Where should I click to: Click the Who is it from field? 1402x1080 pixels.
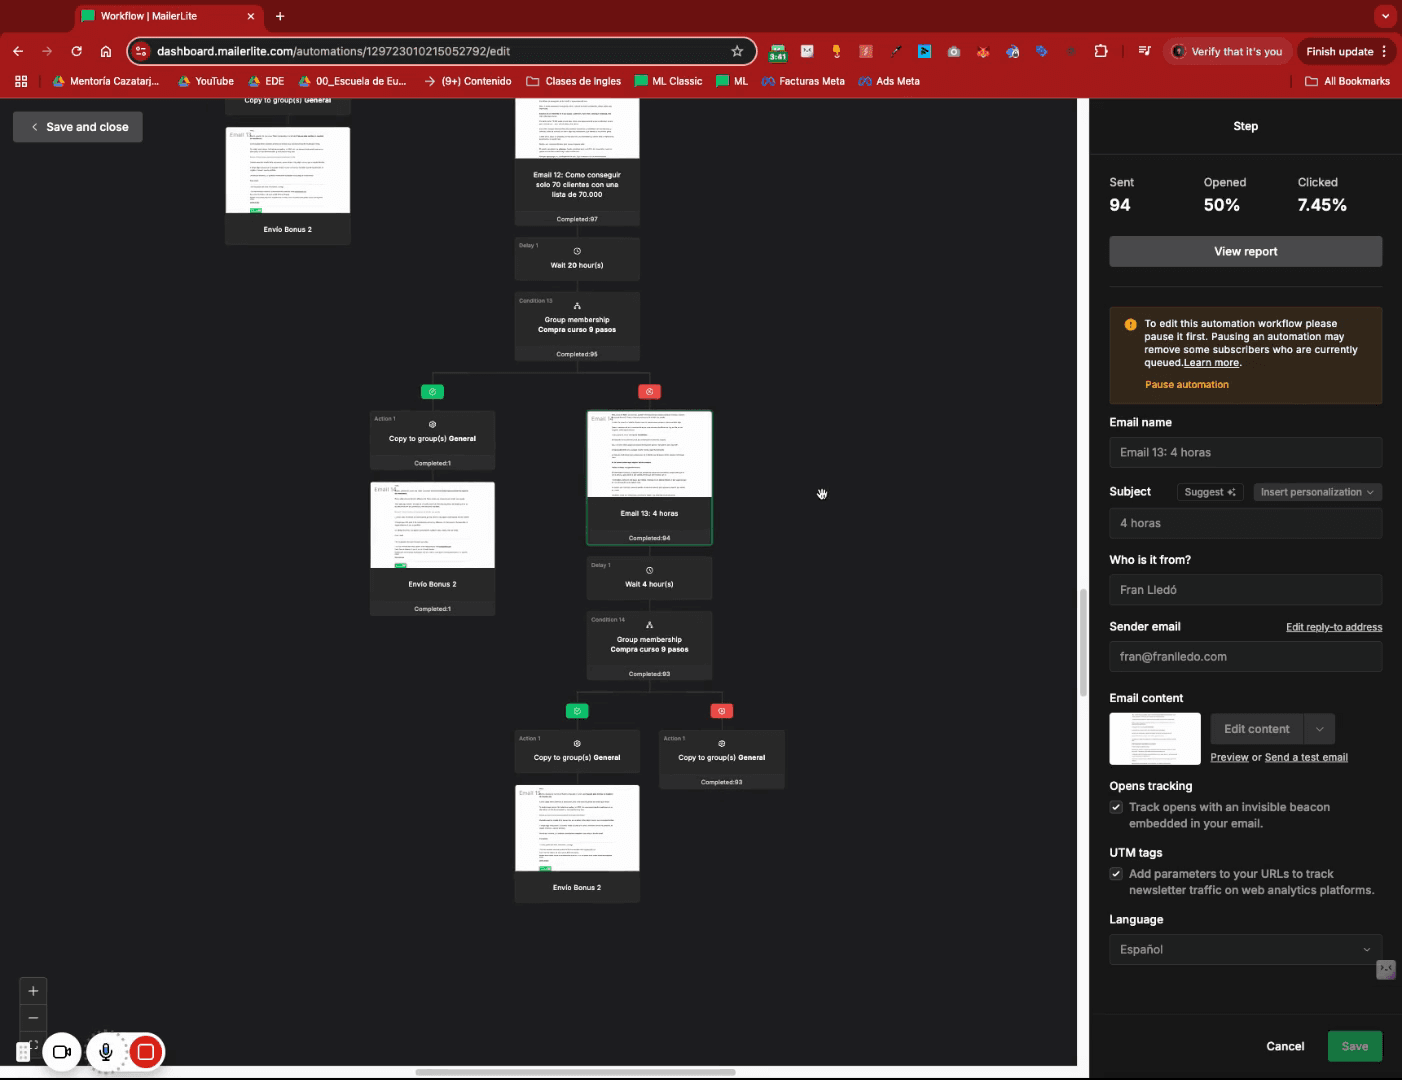point(1246,590)
